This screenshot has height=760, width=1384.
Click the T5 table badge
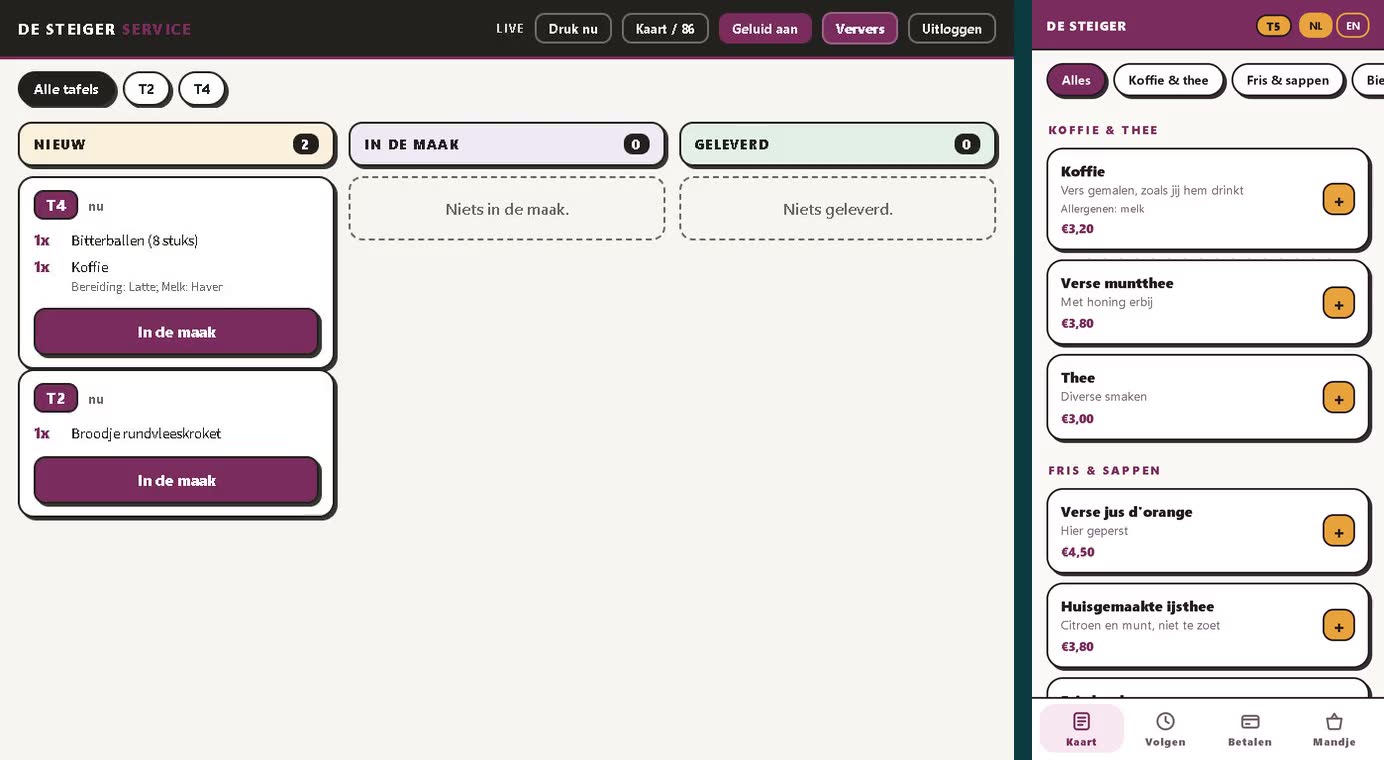point(1273,26)
